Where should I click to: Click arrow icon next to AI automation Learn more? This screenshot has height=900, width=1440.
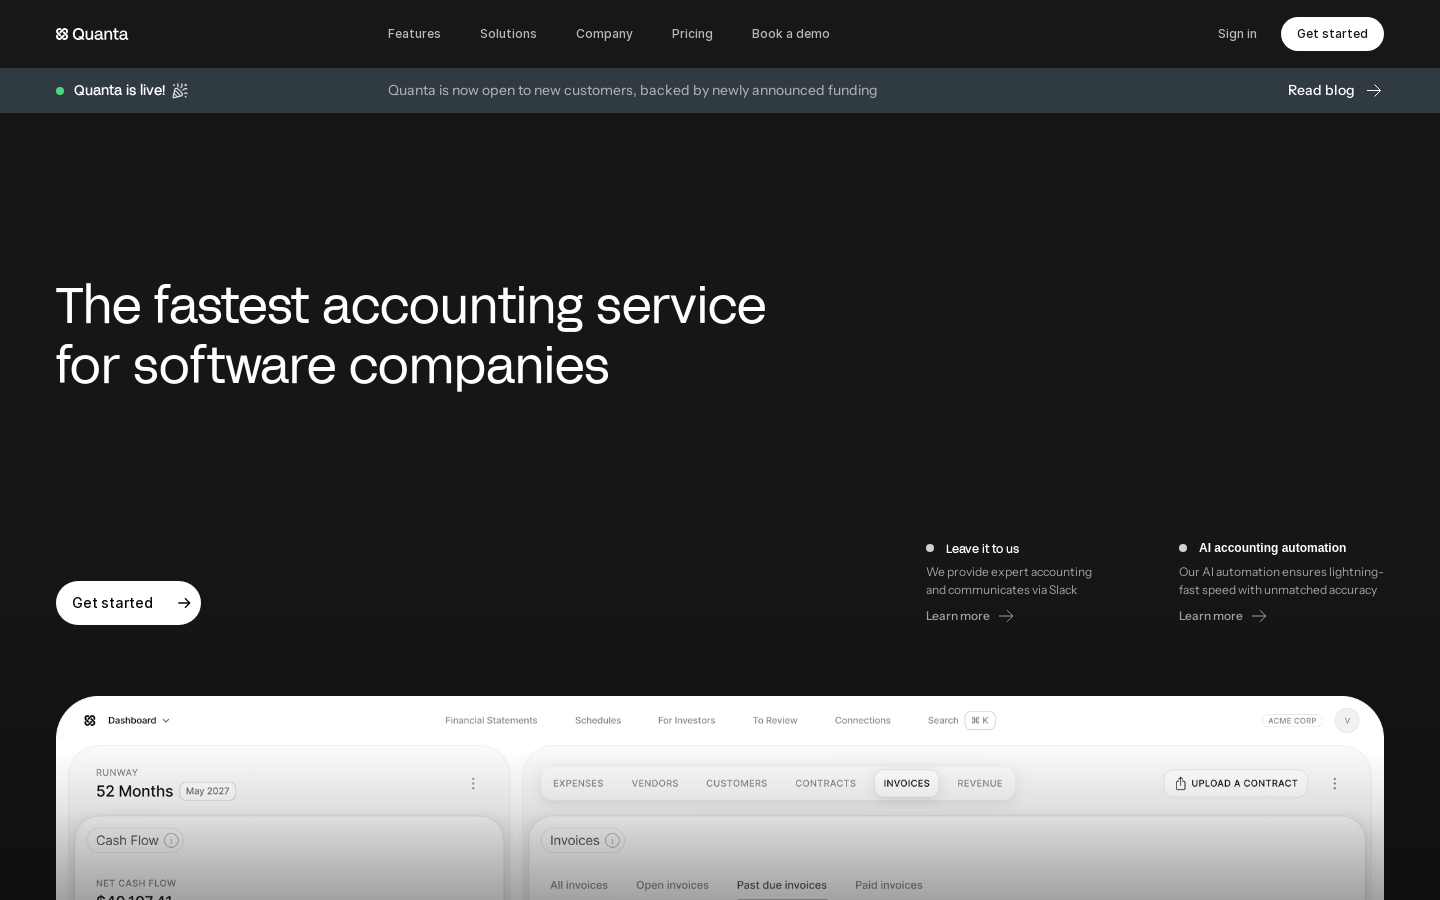(1259, 616)
